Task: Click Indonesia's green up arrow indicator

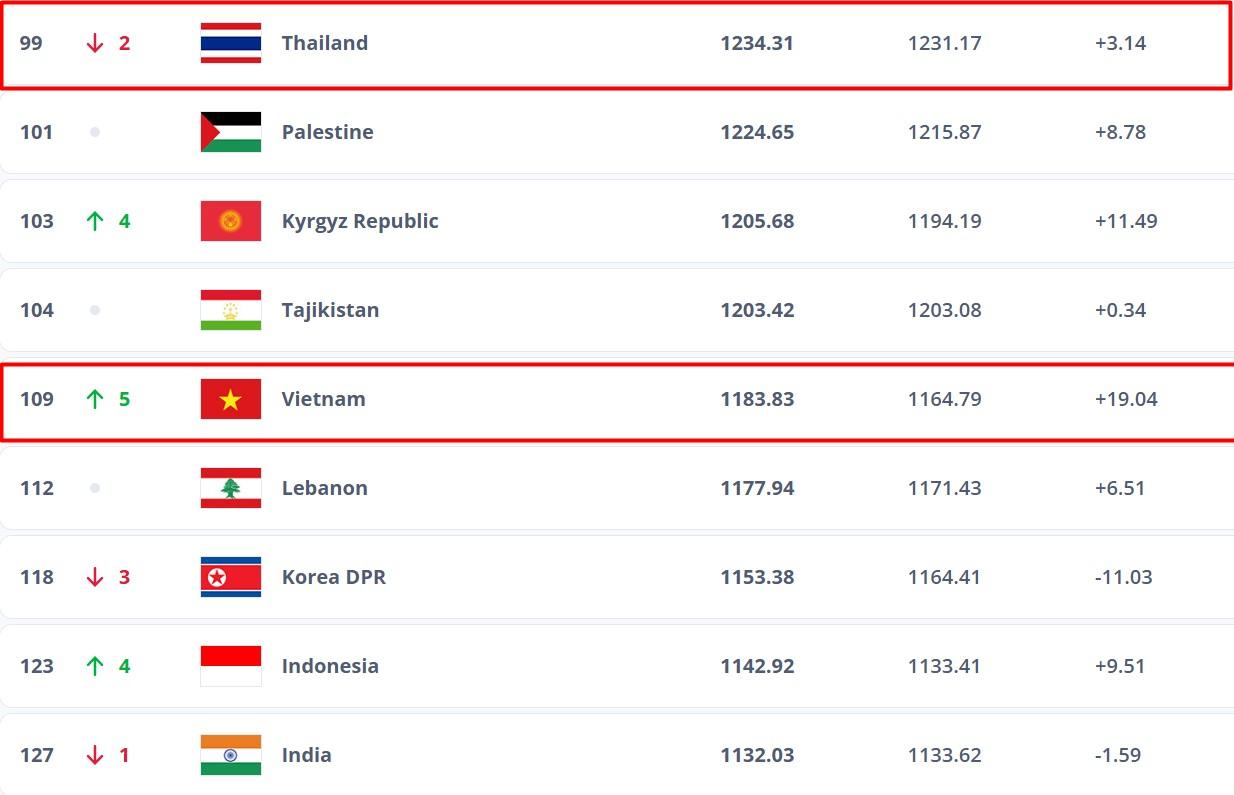Action: tap(95, 666)
